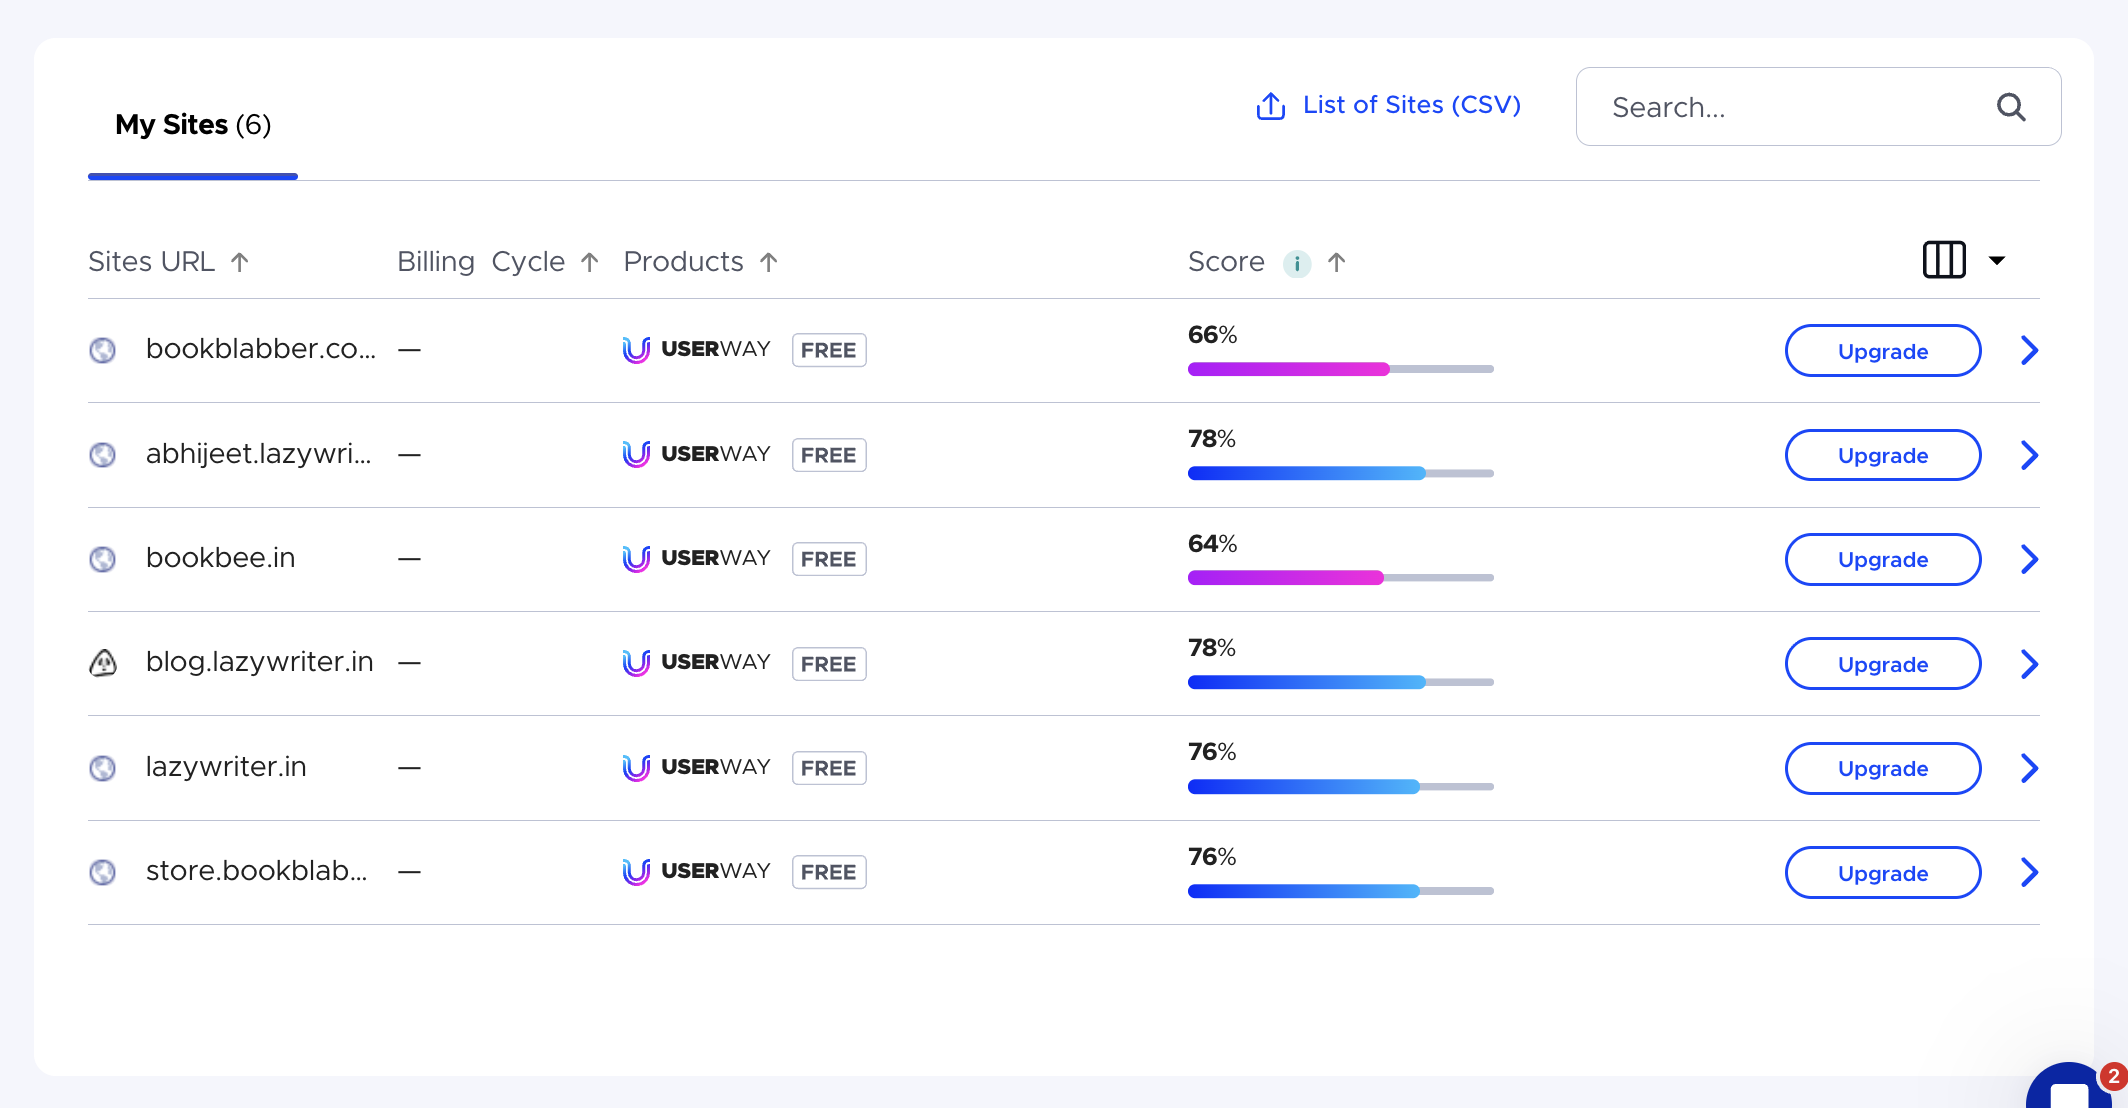Screen dimensions: 2128x1108
Task: Select the My Sites tab
Action: tap(192, 124)
